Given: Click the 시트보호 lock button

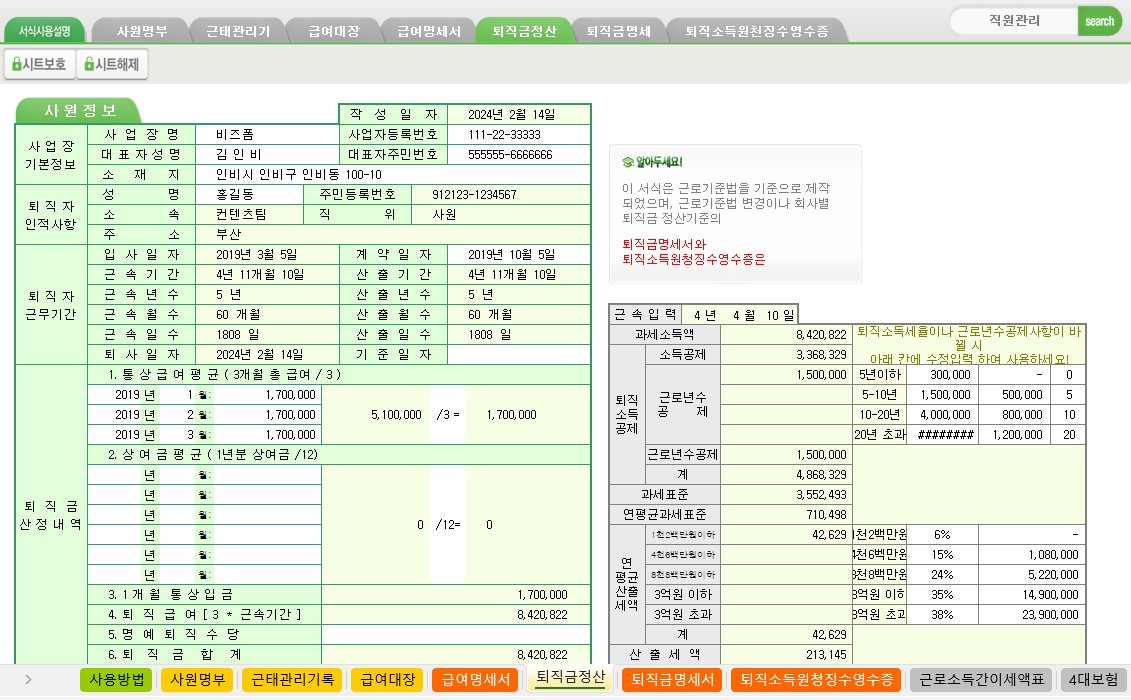Looking at the screenshot, I should pos(39,64).
